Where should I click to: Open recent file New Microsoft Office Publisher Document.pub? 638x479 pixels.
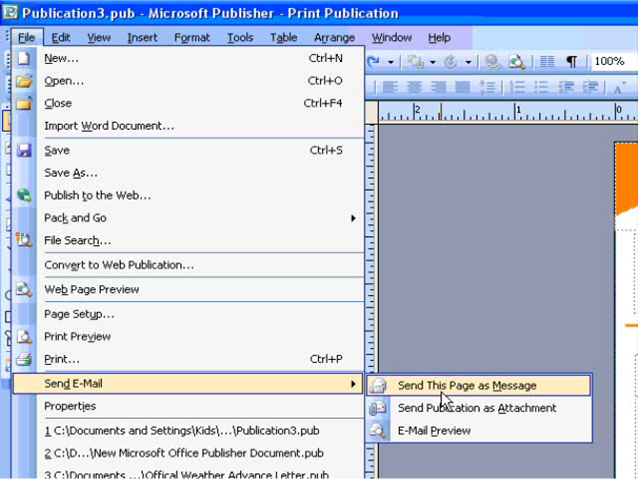pos(188,453)
